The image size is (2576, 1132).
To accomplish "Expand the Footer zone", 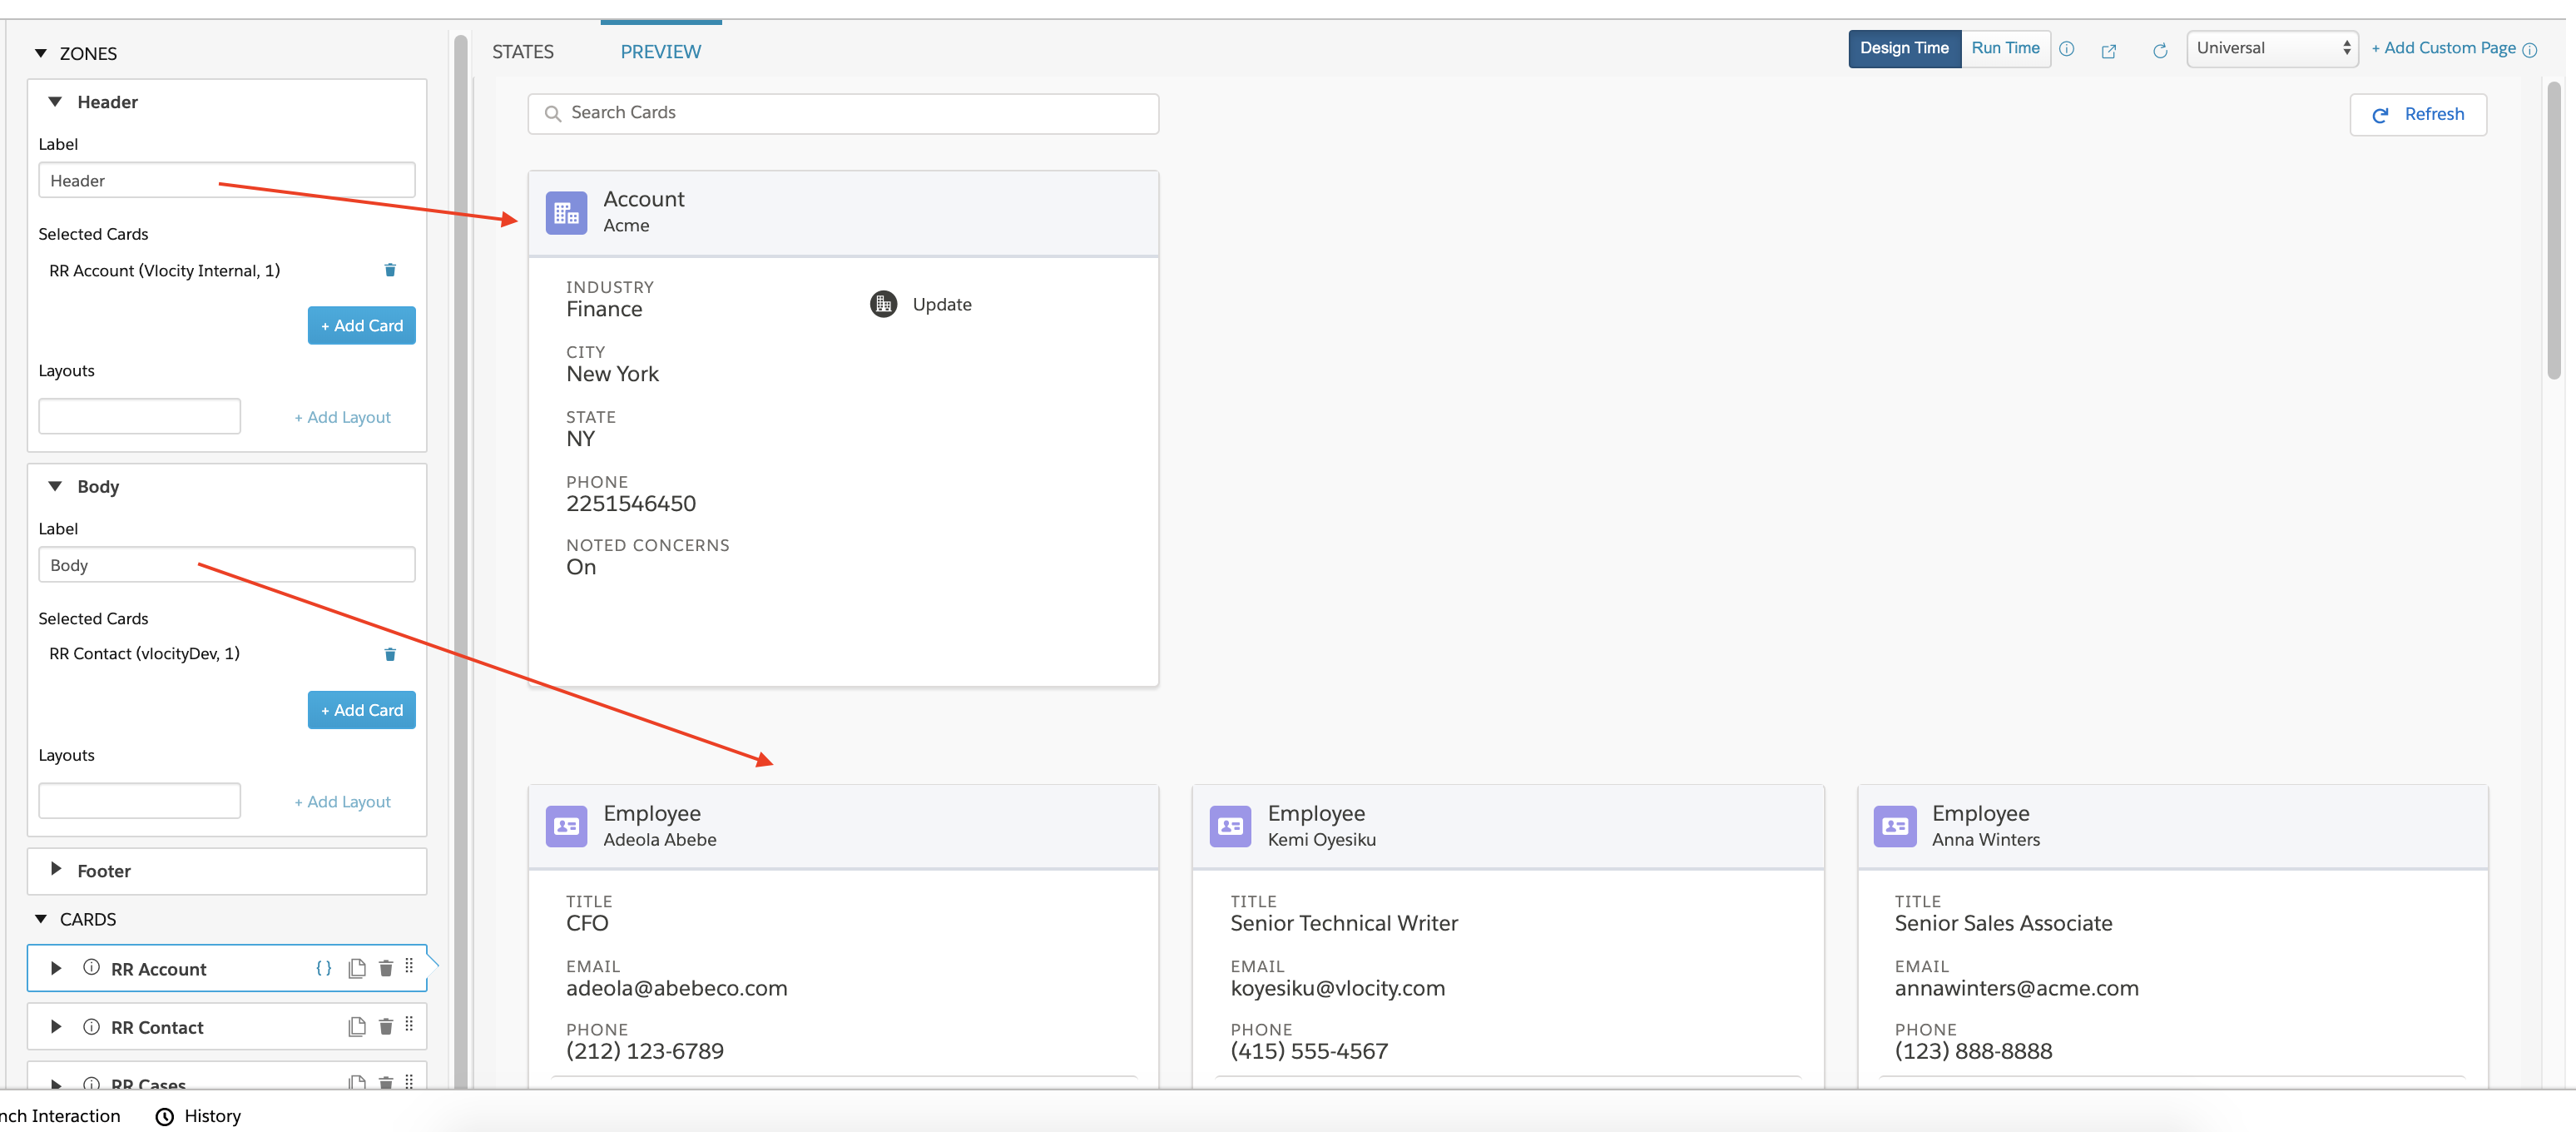I will [x=56, y=869].
